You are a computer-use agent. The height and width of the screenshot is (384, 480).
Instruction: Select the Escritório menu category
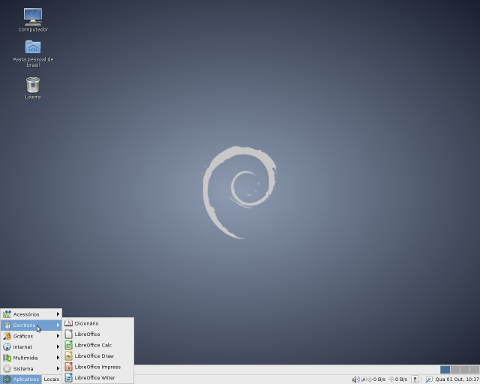click(31, 325)
